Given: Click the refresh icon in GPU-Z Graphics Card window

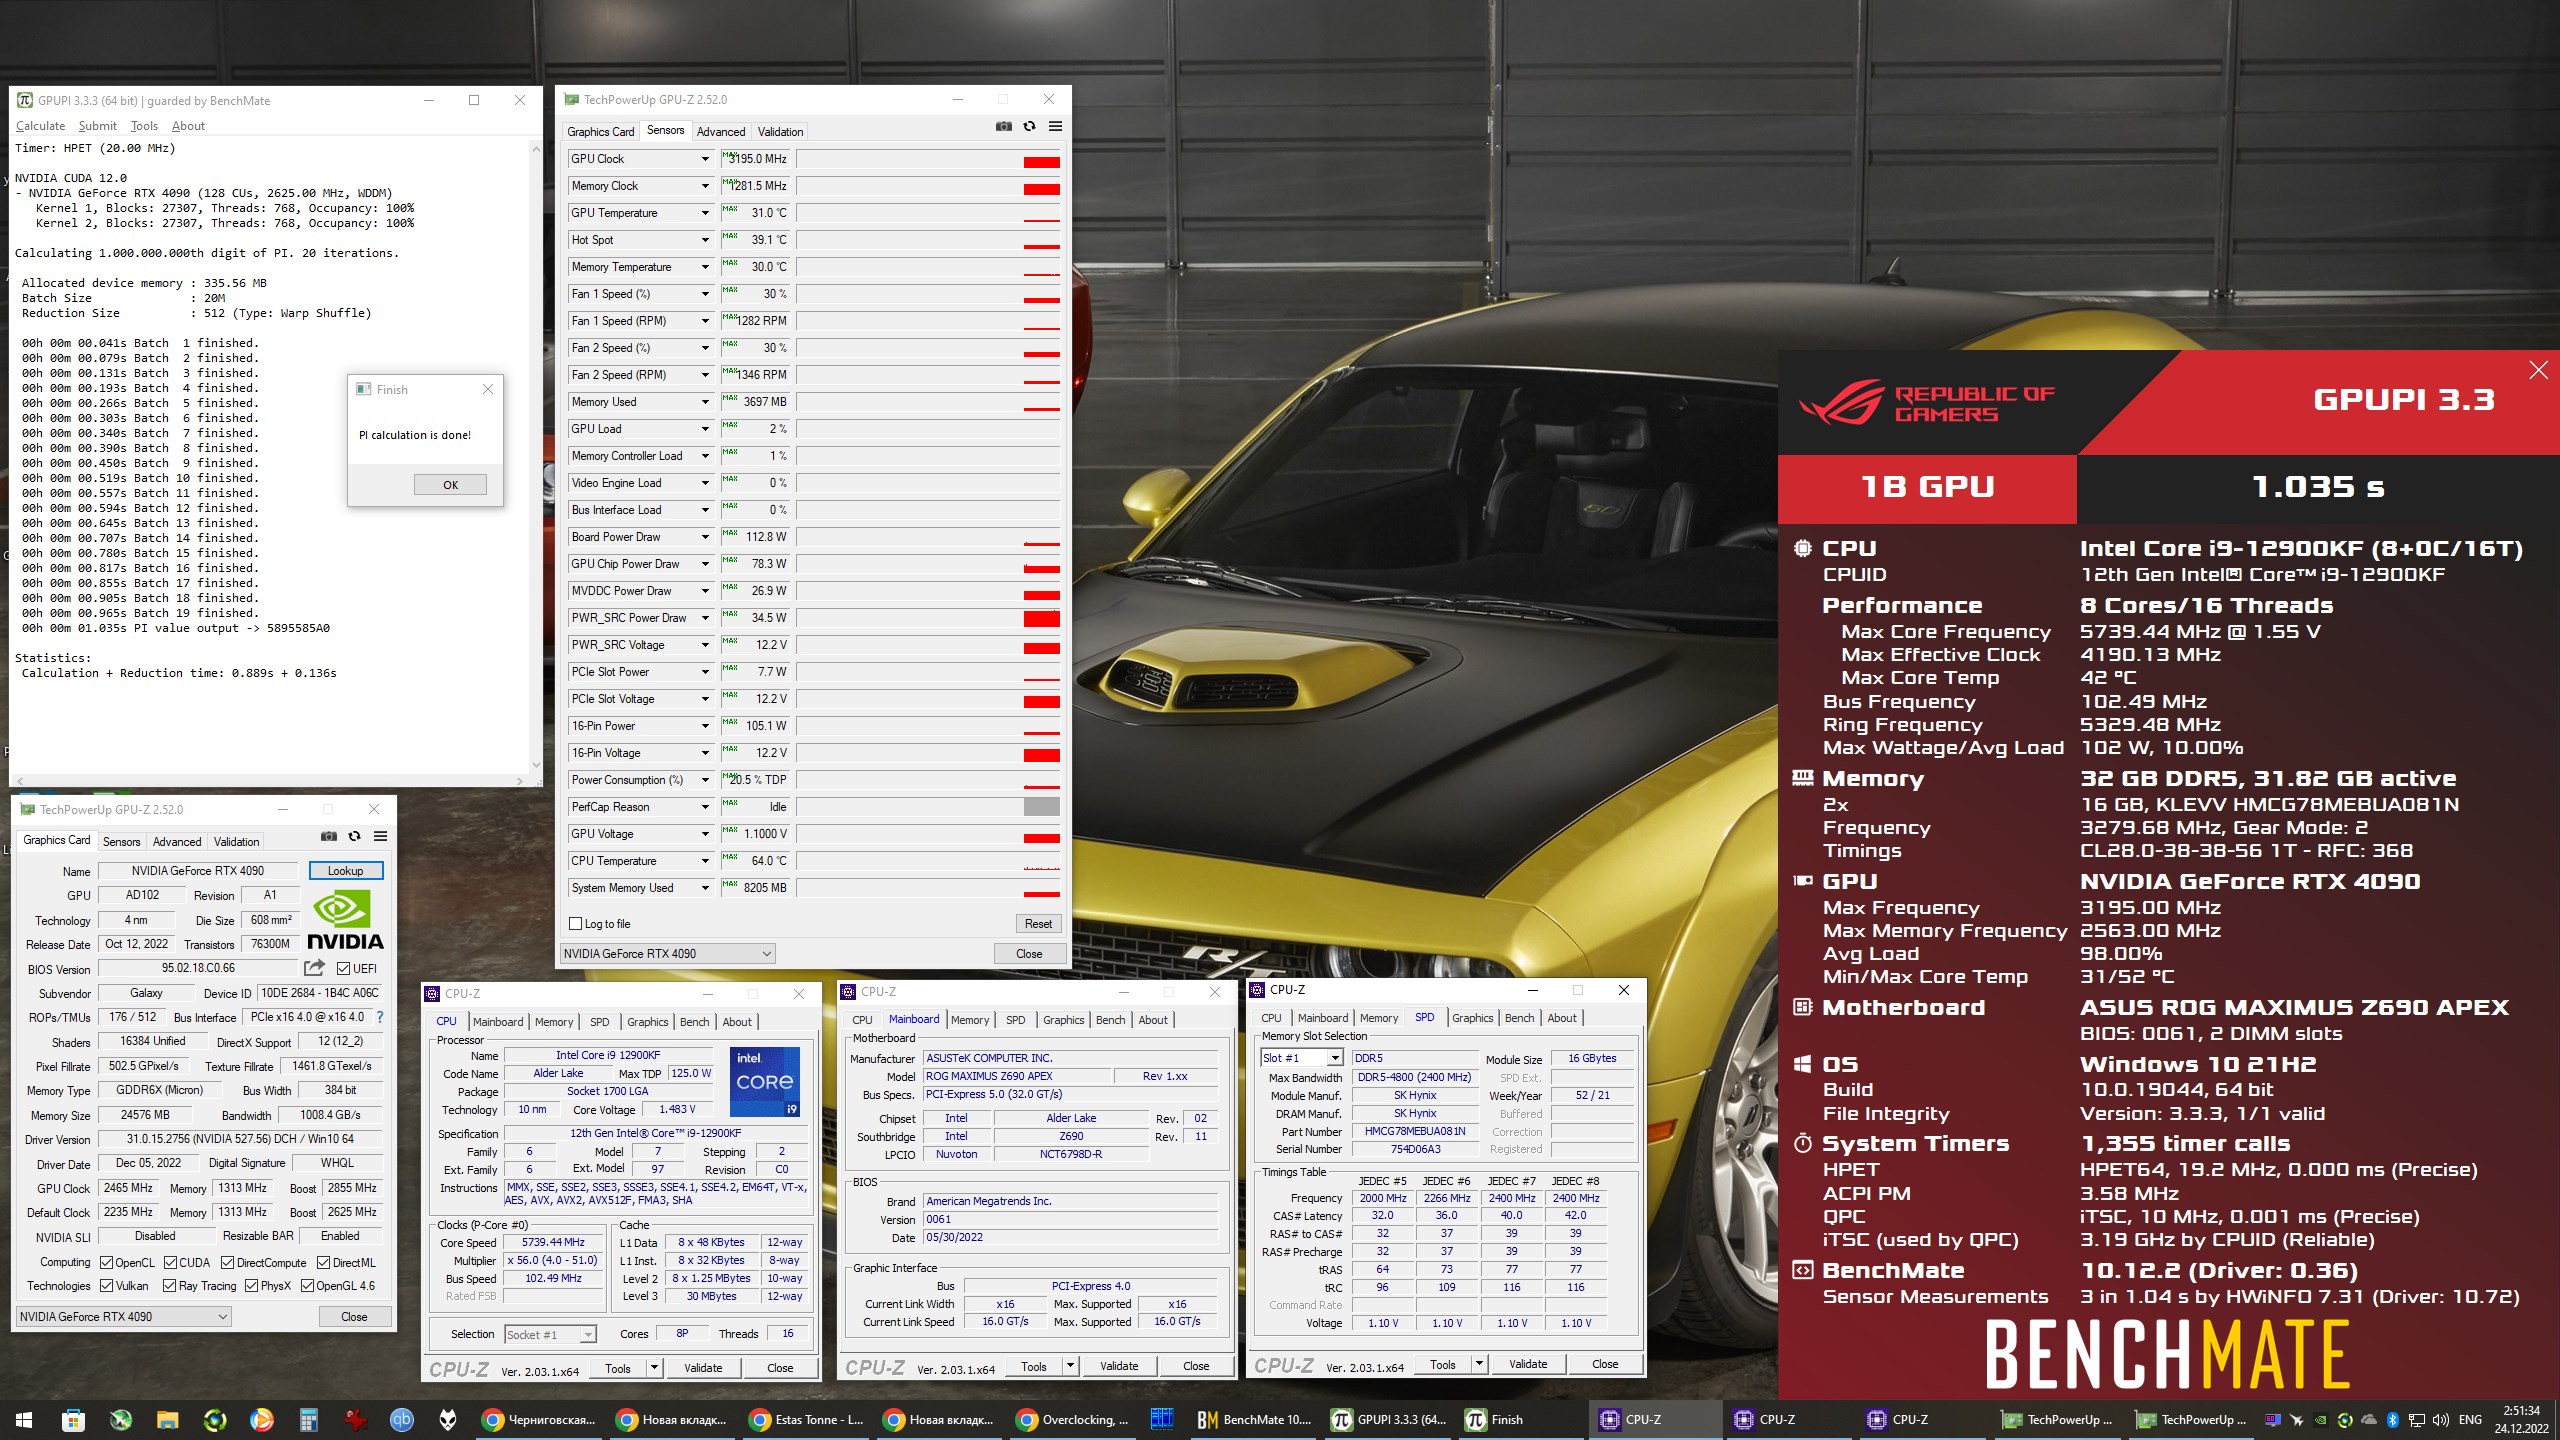Looking at the screenshot, I should [x=354, y=836].
